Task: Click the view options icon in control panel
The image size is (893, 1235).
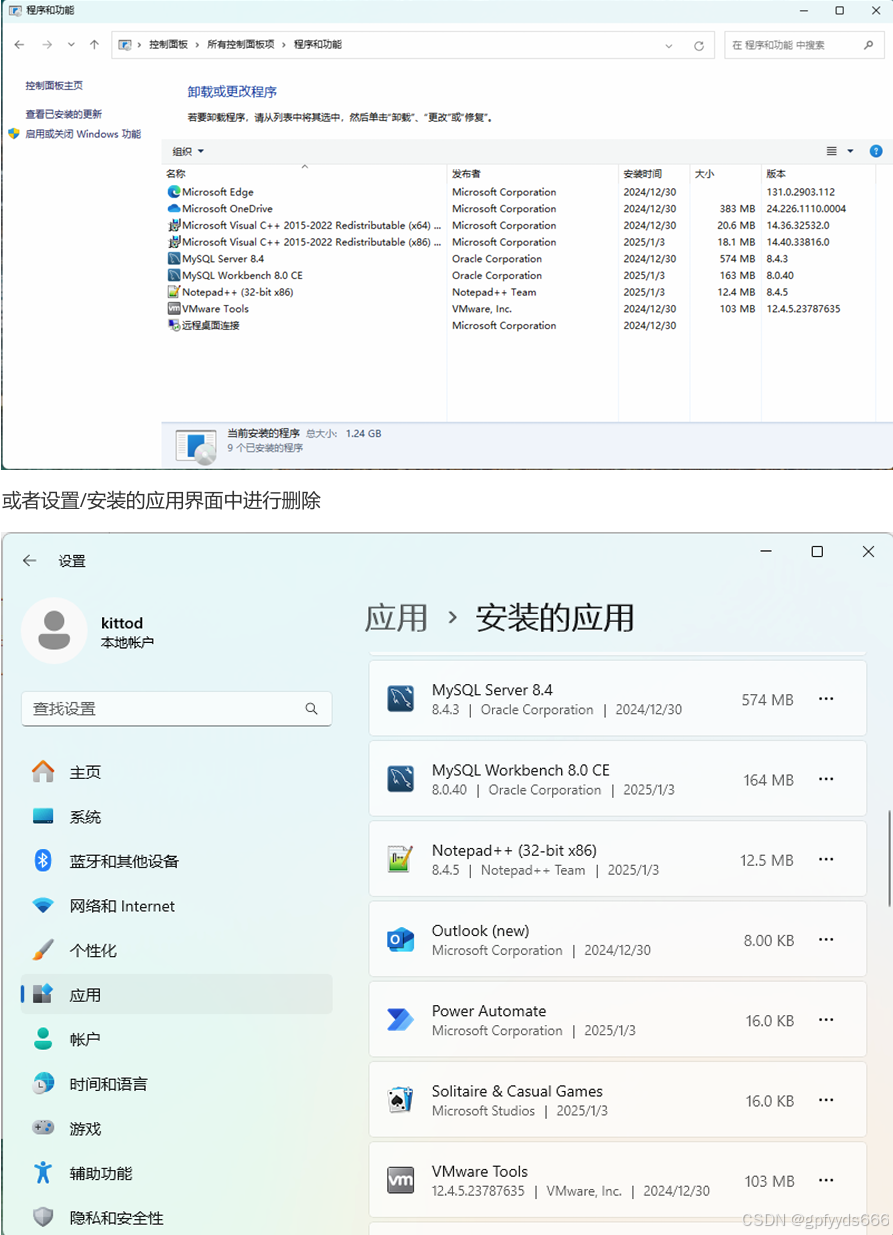Action: [x=832, y=151]
